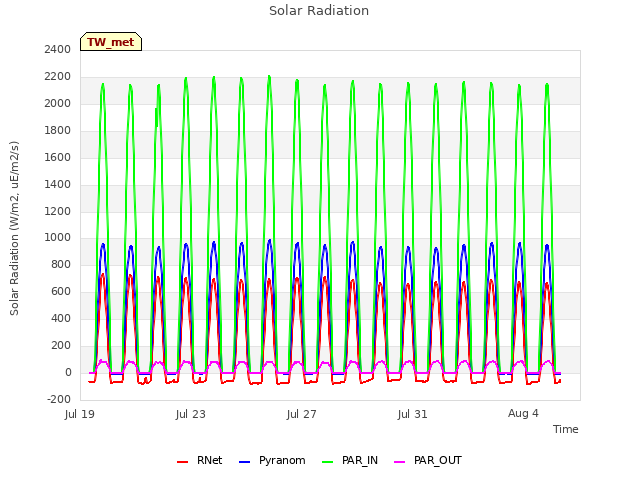Click the 0 y-axis tick label

point(68,372)
